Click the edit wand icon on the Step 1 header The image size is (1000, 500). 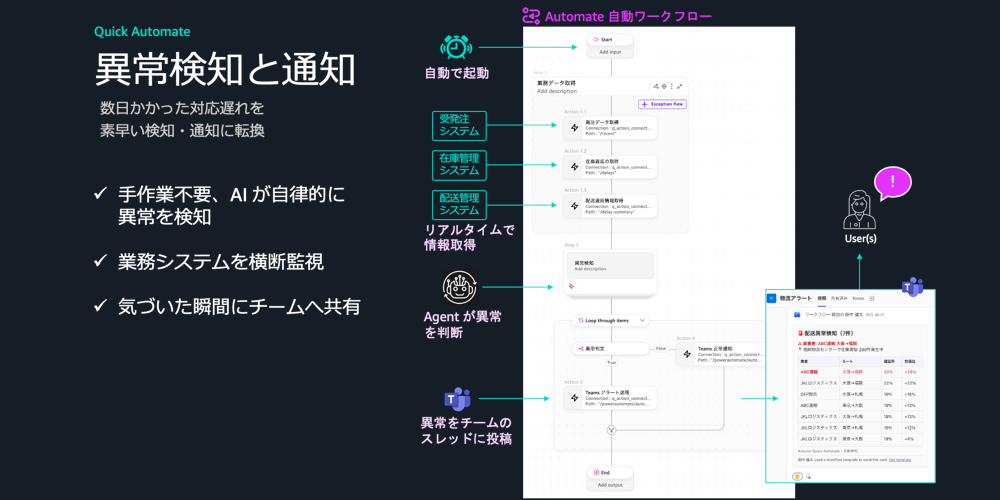656,86
